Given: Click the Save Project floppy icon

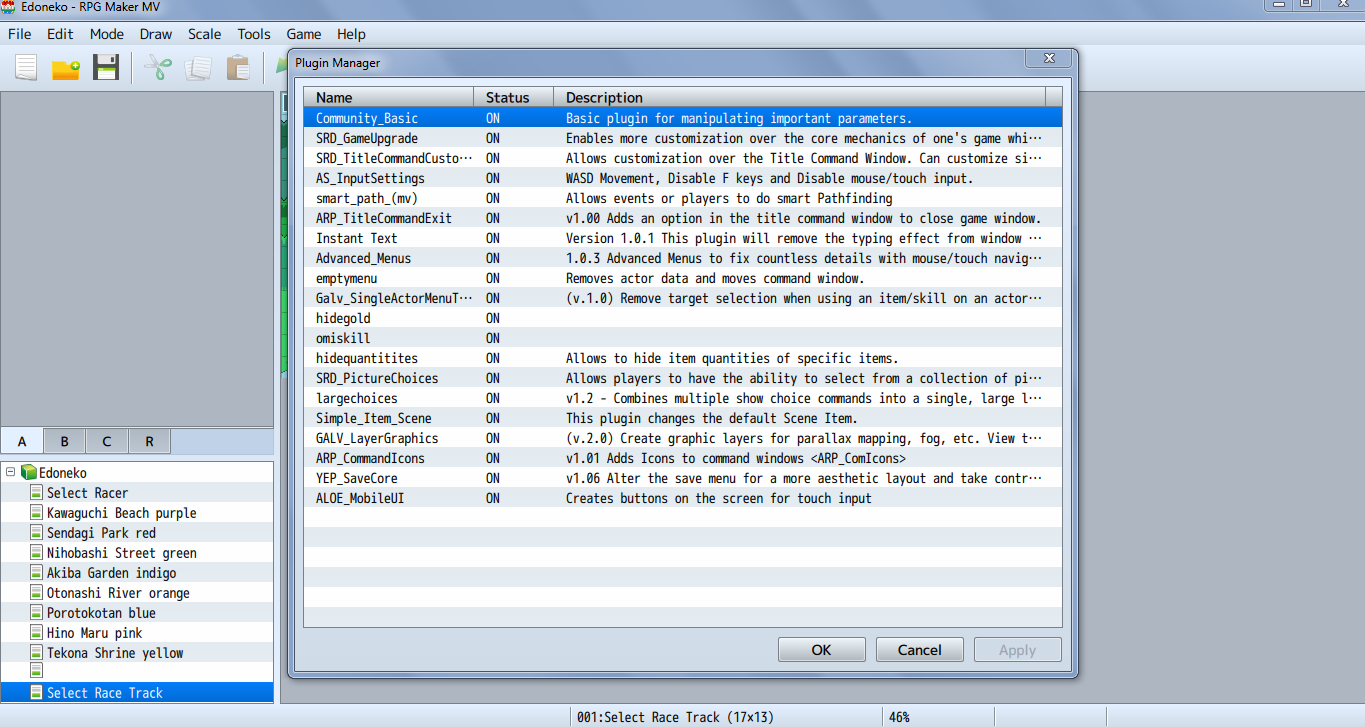Looking at the screenshot, I should pos(106,68).
